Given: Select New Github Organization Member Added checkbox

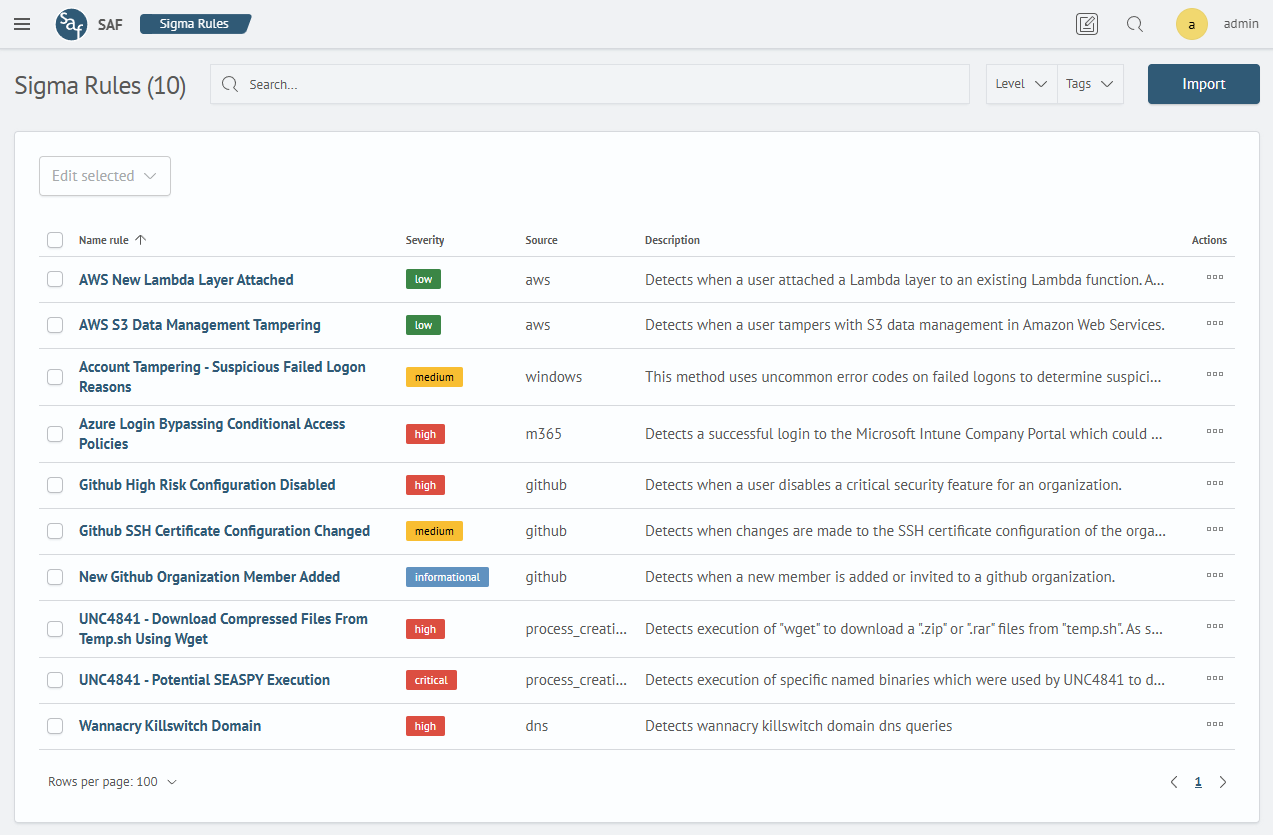Looking at the screenshot, I should 55,577.
